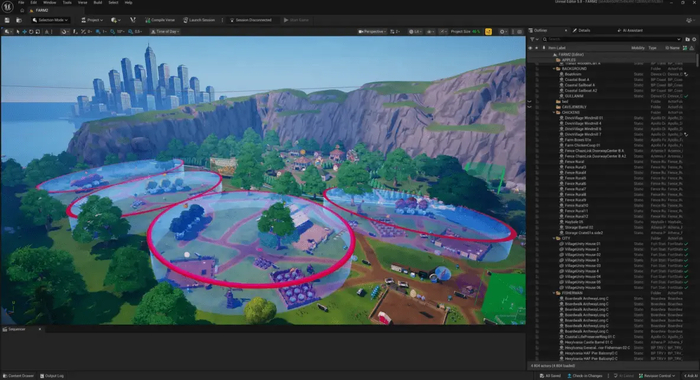Open the Project dropdown

click(92, 20)
